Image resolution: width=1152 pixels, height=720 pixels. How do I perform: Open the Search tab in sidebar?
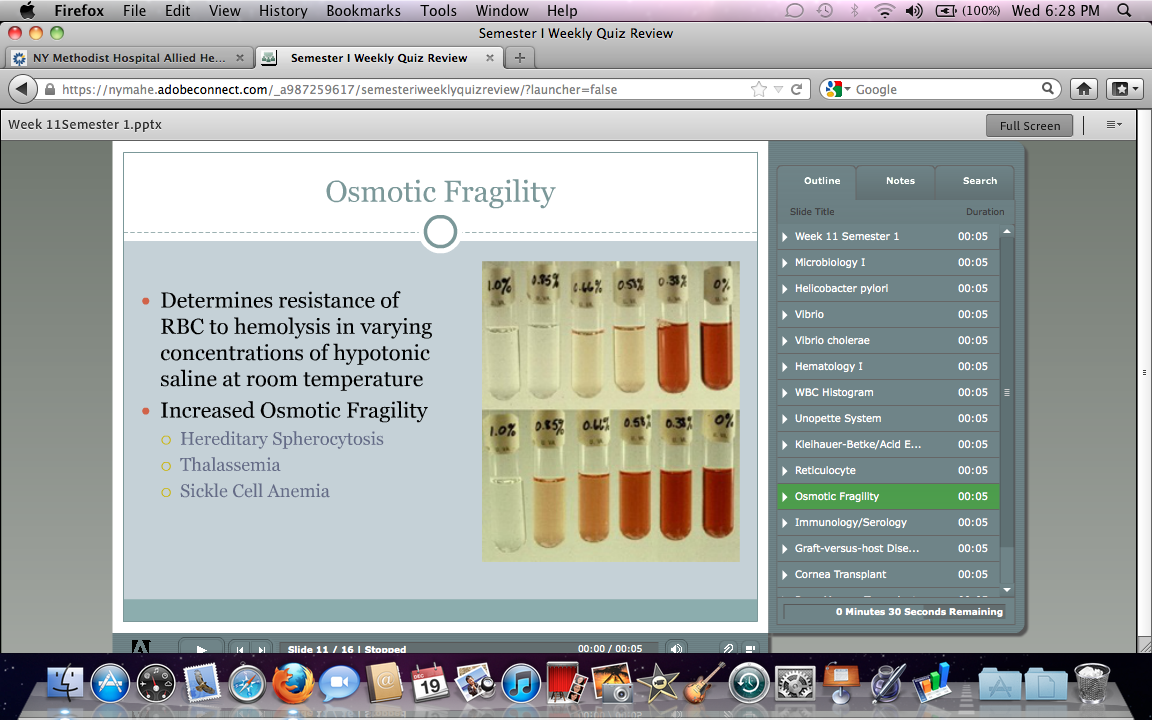(979, 181)
